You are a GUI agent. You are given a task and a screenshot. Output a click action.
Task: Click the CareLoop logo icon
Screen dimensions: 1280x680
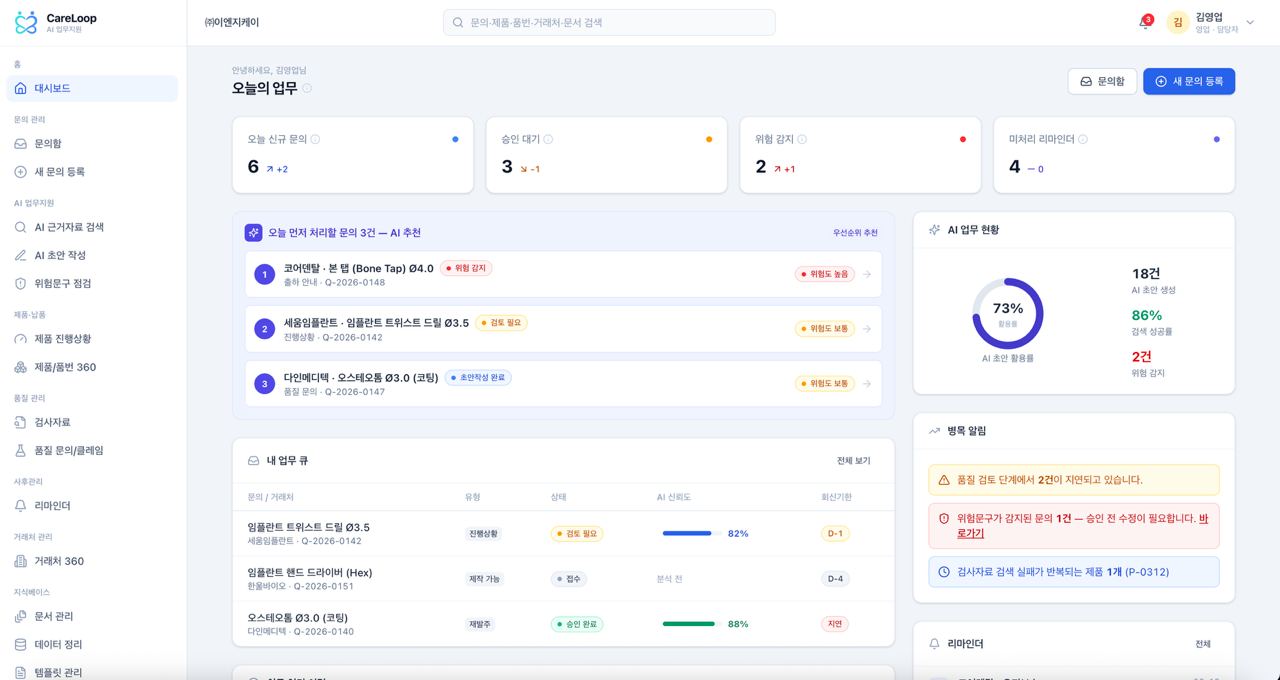(26, 22)
